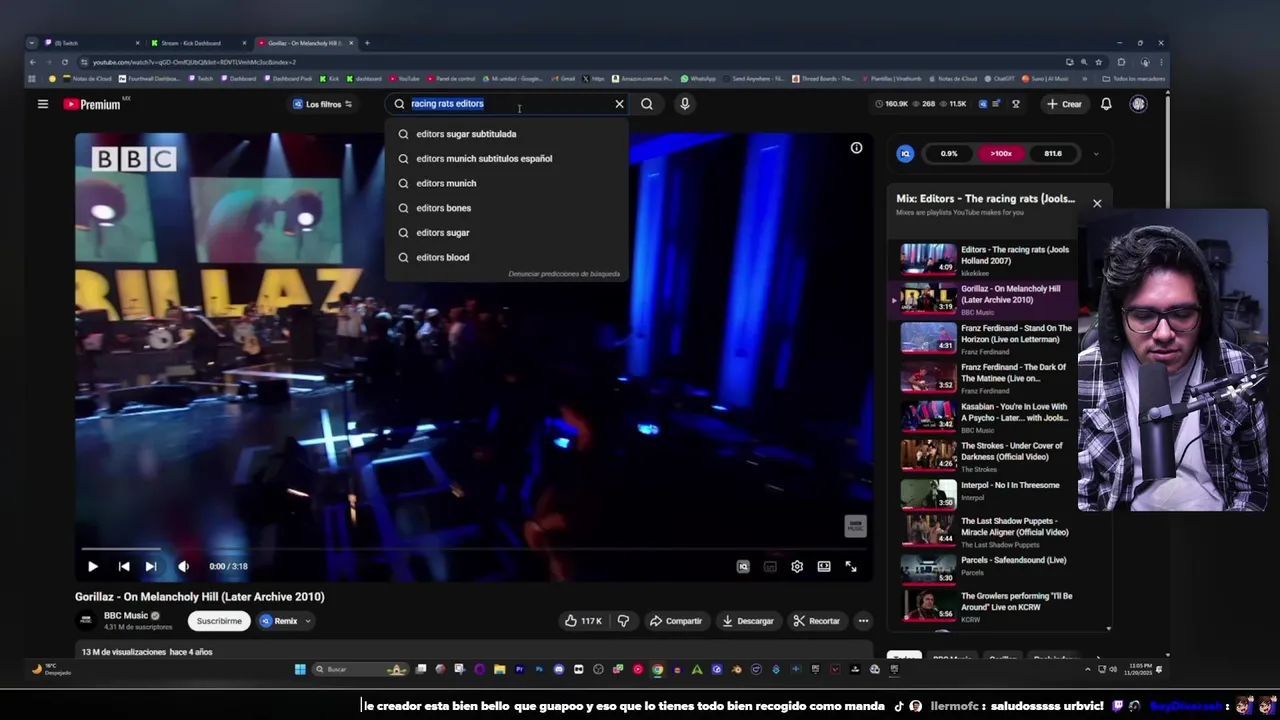Expand the Remix dropdown arrow
Image resolution: width=1280 pixels, height=720 pixels.
[308, 621]
